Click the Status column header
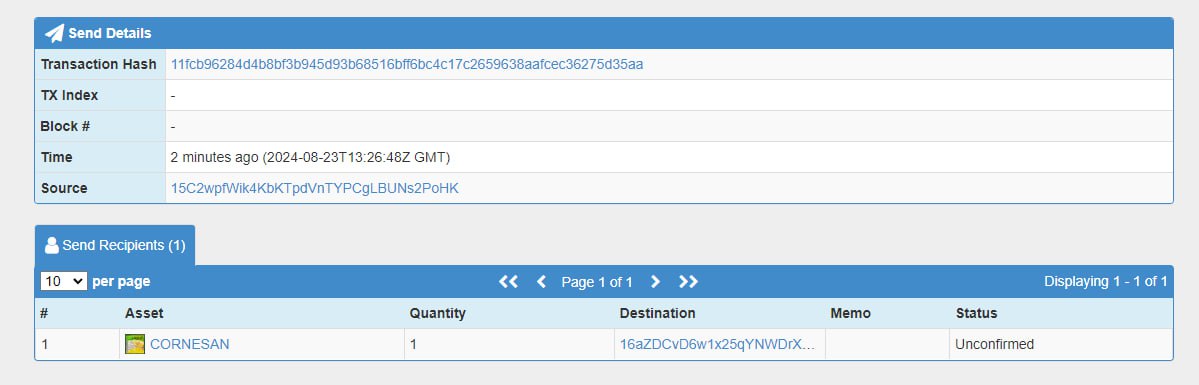This screenshot has height=385, width=1199. [976, 313]
